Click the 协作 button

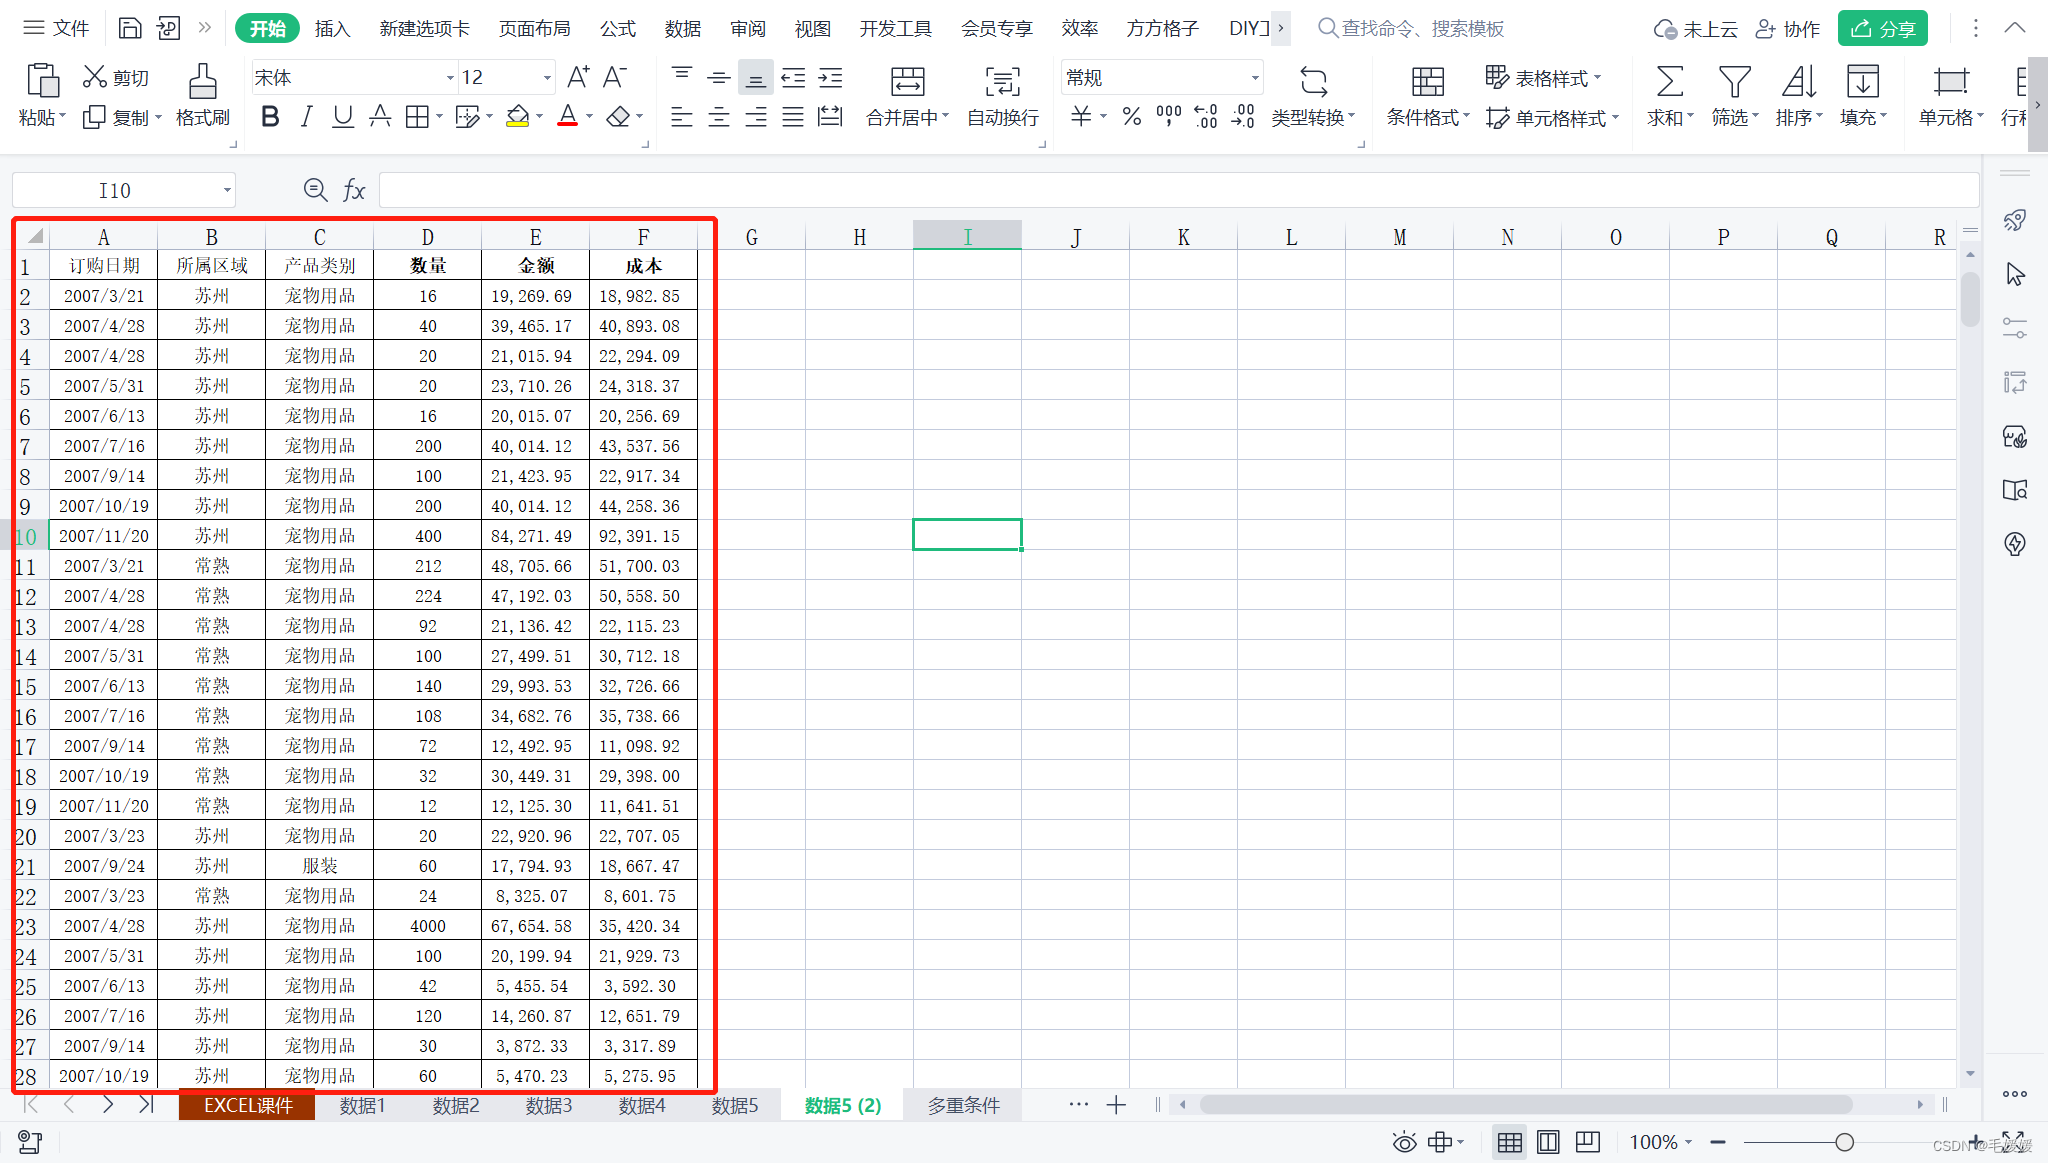tap(1788, 28)
